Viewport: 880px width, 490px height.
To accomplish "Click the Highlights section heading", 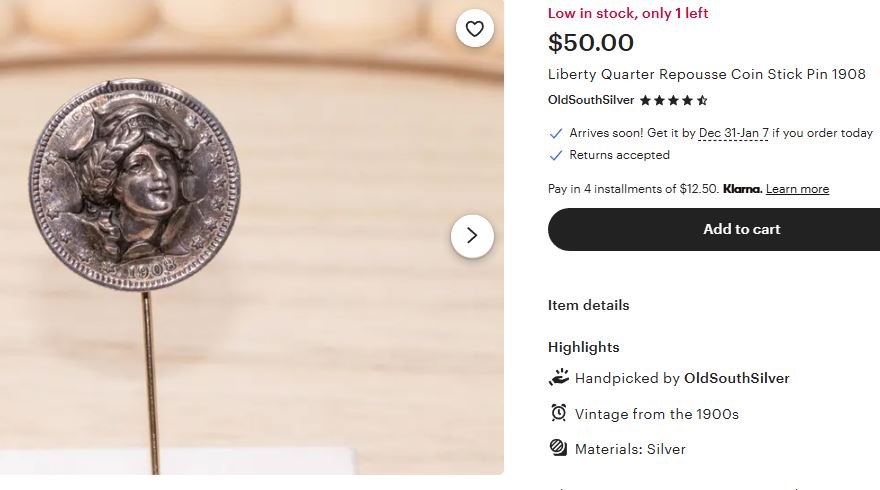I will coord(584,347).
